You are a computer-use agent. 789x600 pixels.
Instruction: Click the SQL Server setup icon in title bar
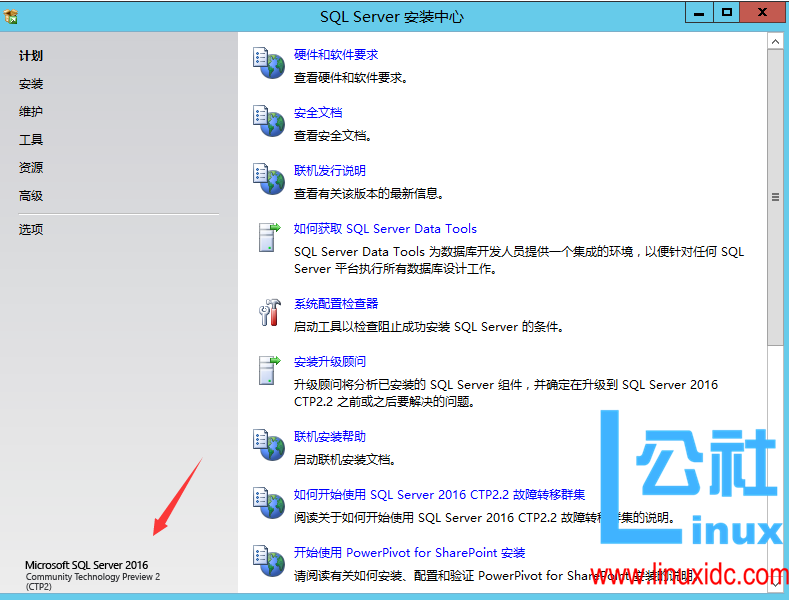click(x=11, y=16)
